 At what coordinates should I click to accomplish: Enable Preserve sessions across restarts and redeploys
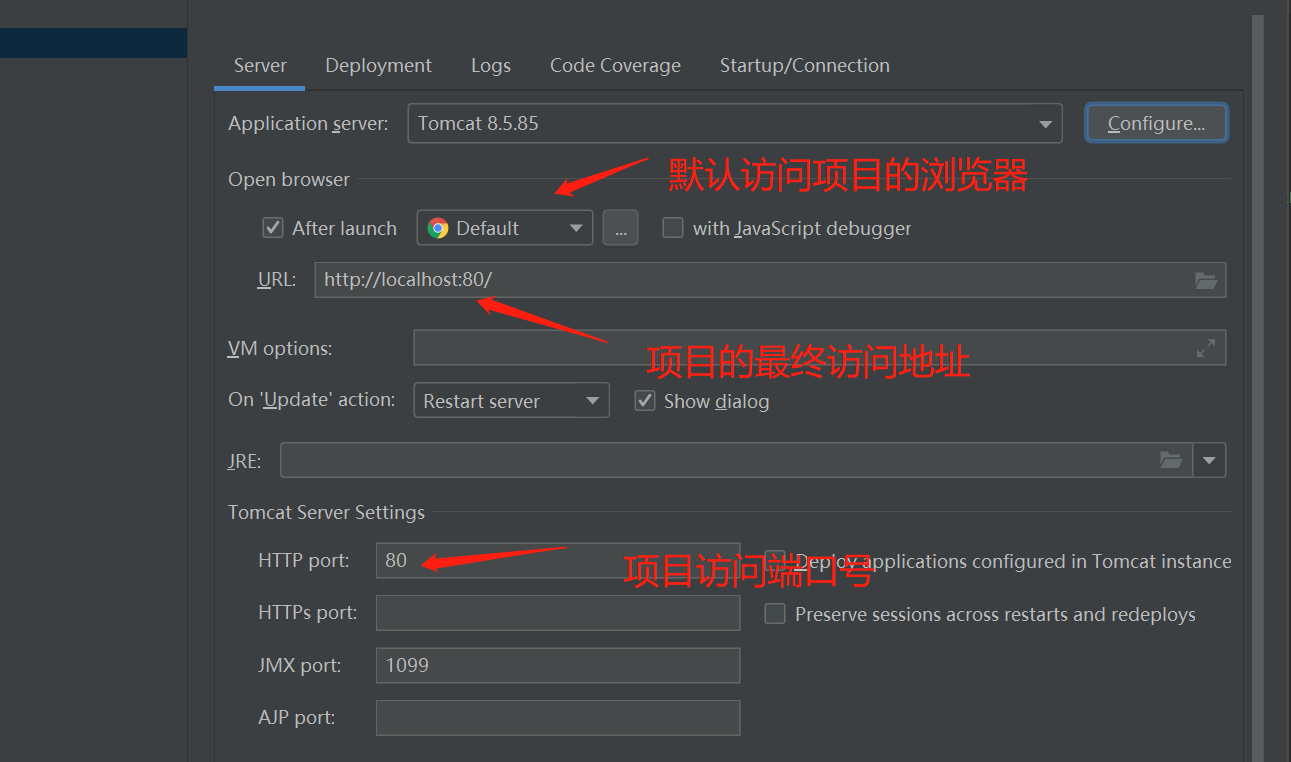(775, 614)
